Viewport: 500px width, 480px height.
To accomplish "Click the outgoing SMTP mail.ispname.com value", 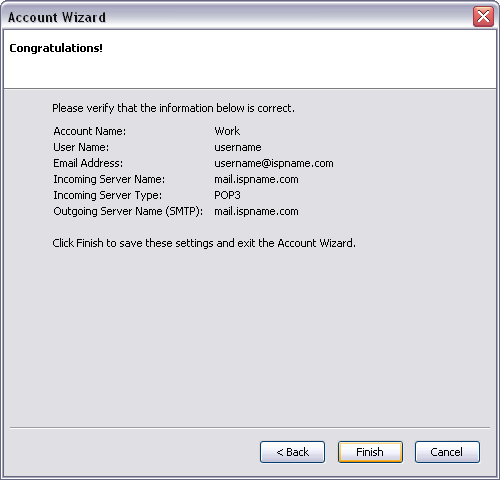I will (256, 211).
